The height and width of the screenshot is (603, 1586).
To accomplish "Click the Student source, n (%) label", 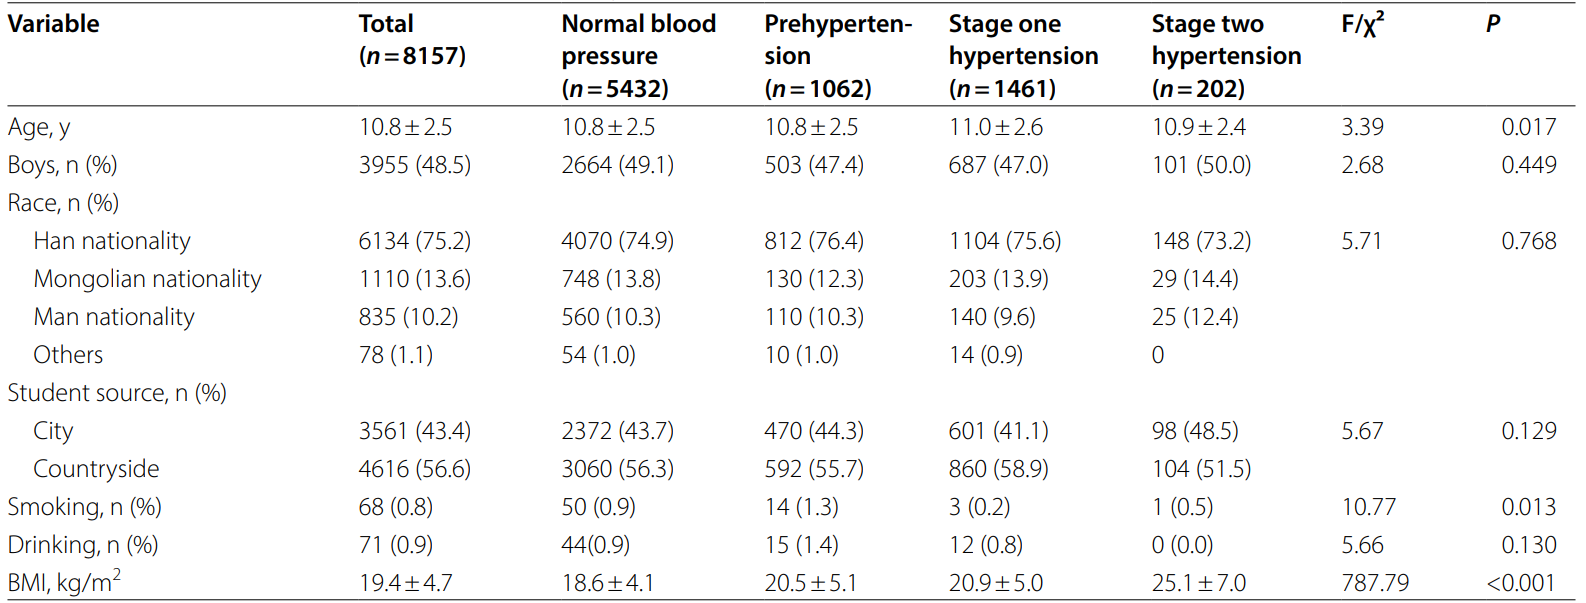I will click(x=117, y=393).
